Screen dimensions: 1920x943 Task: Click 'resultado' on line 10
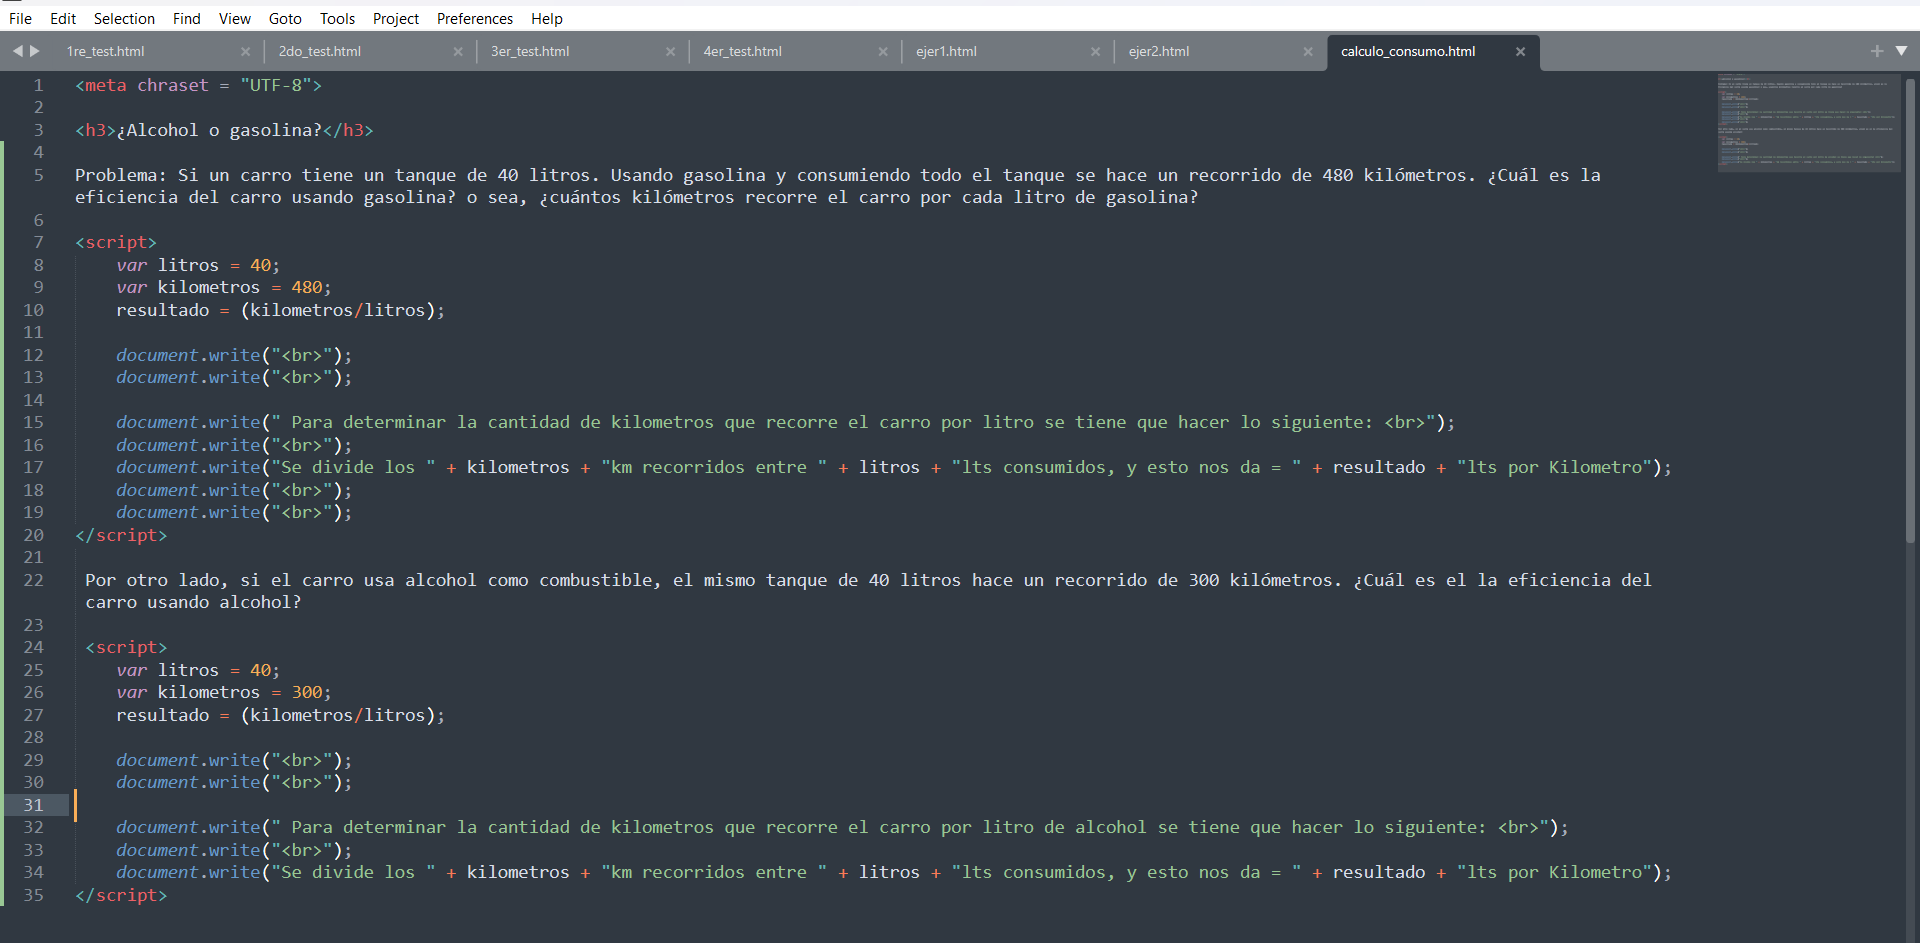(163, 310)
